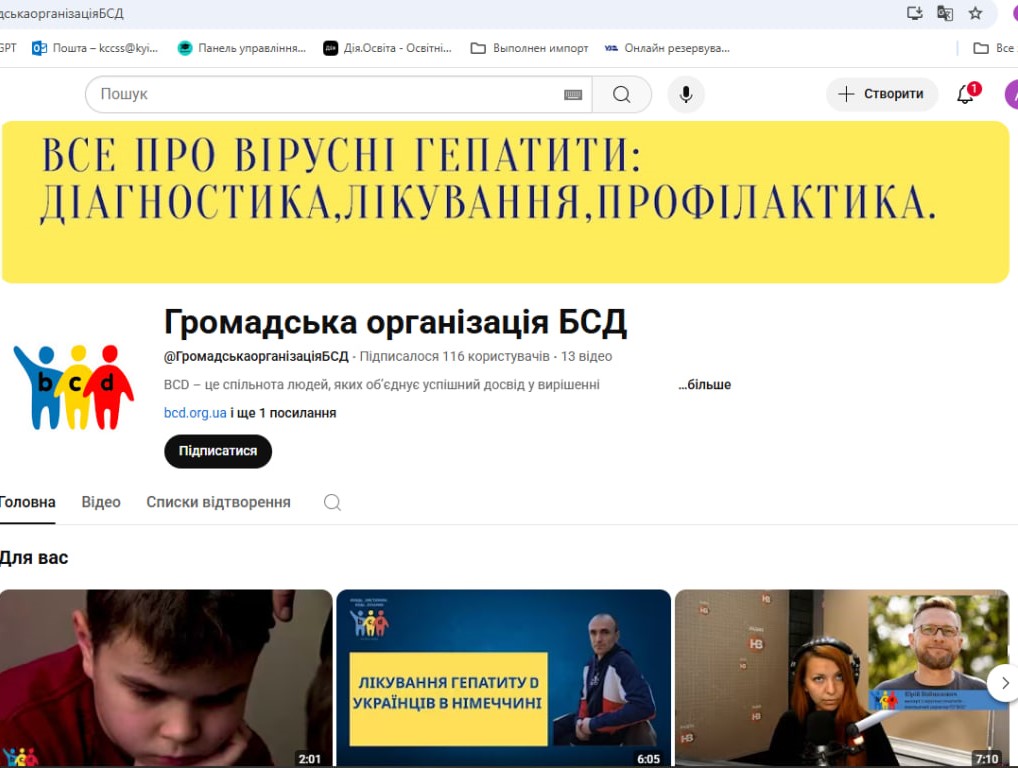
Task: Search within channel using magnifier icon
Action: [x=332, y=502]
